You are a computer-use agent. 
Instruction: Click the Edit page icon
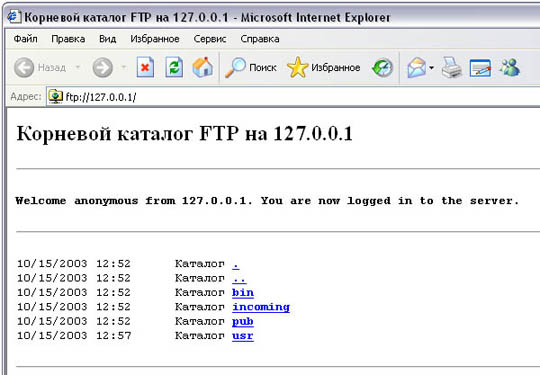click(480, 67)
